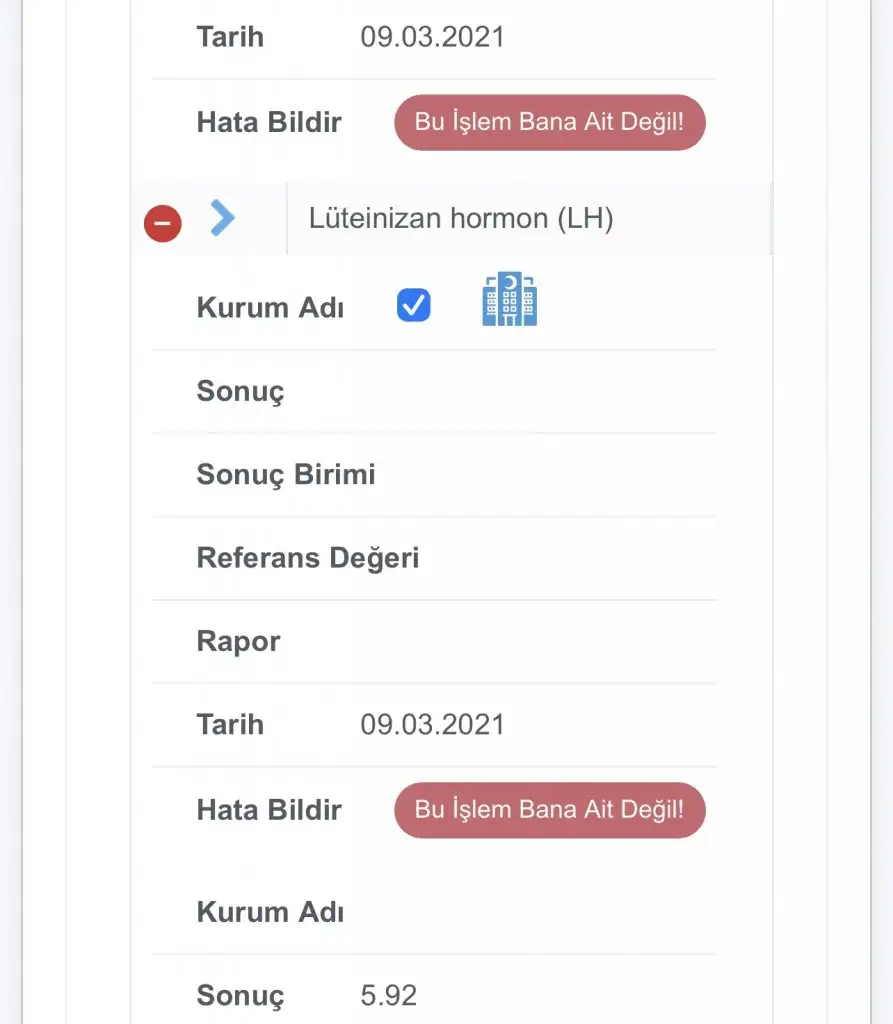Select the Rapor row
This screenshot has width=893, height=1024.
click(239, 641)
